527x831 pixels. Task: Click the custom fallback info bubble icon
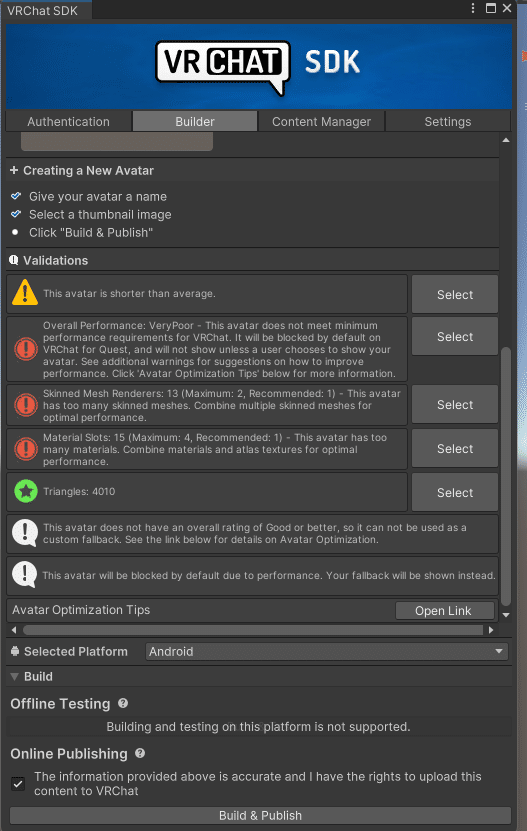pyautogui.click(x=24, y=533)
